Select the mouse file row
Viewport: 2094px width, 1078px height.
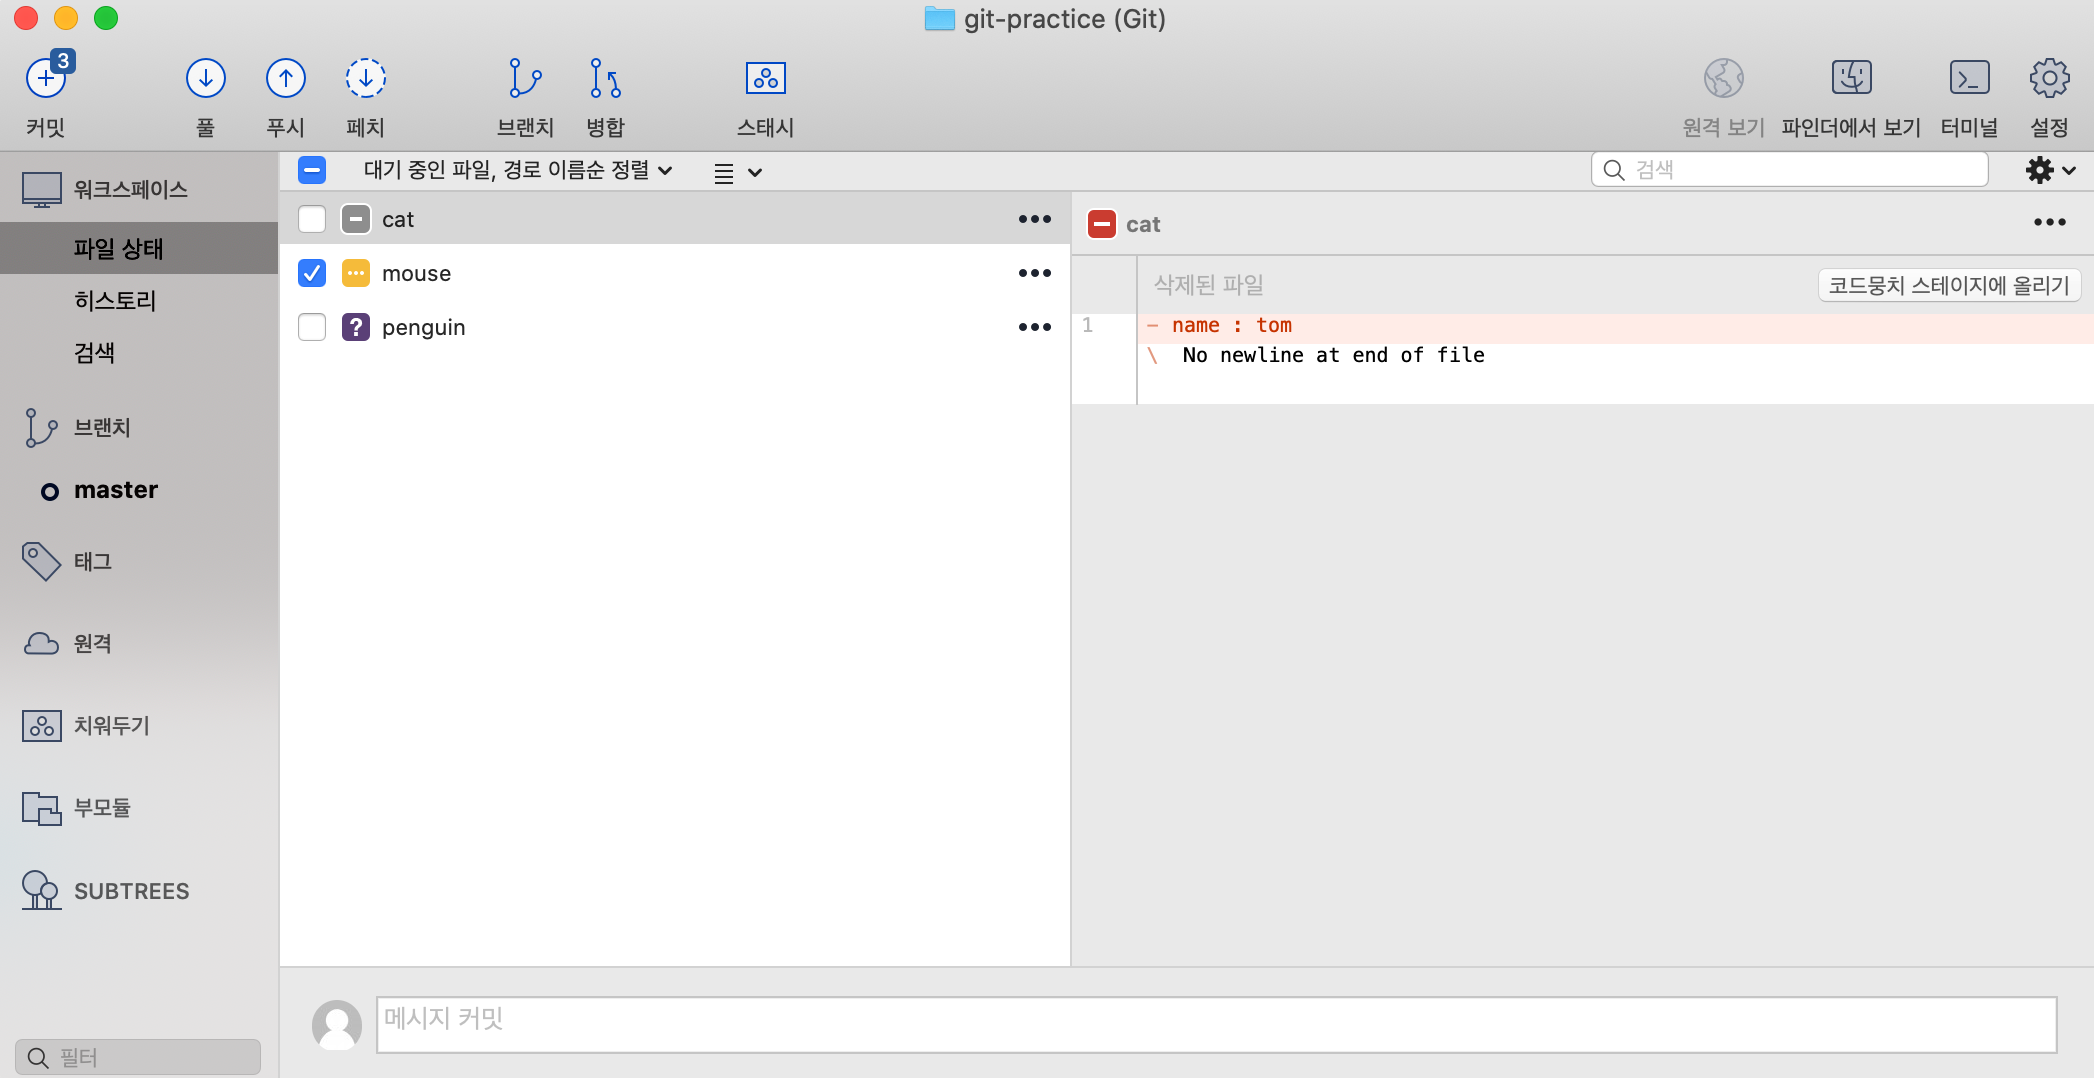(675, 273)
